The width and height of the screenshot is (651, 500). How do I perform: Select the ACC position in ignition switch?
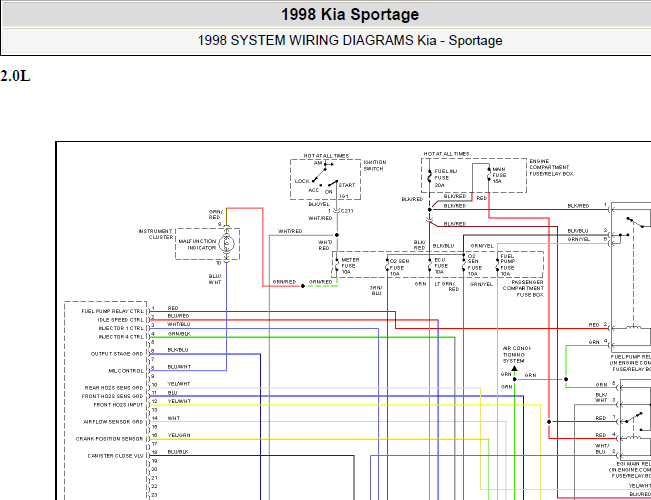(x=313, y=190)
